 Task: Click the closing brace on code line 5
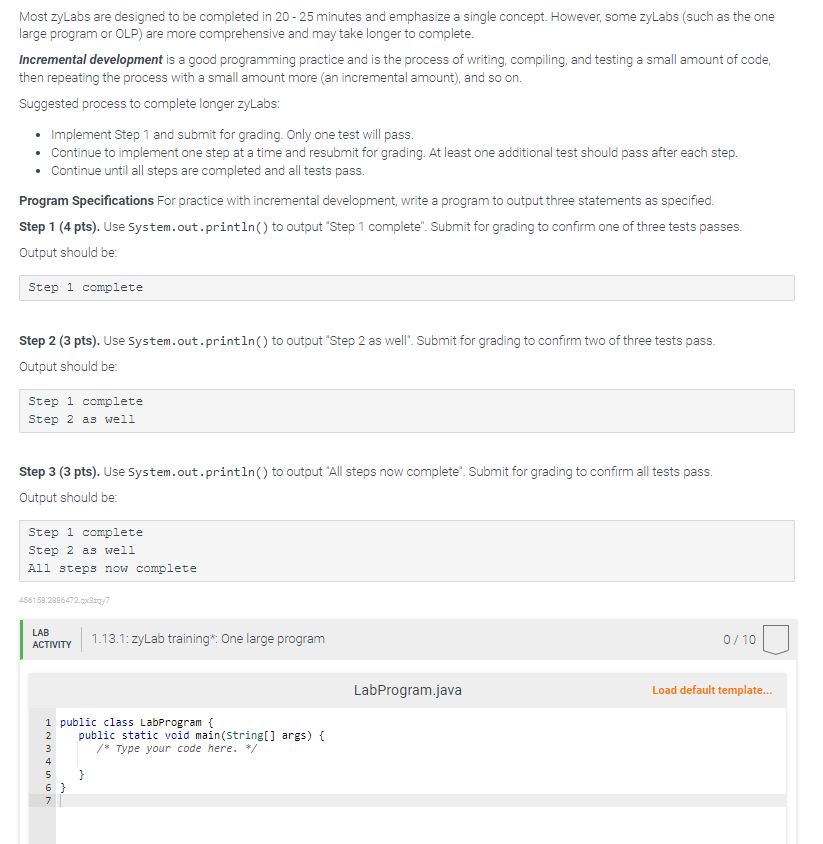[82, 775]
